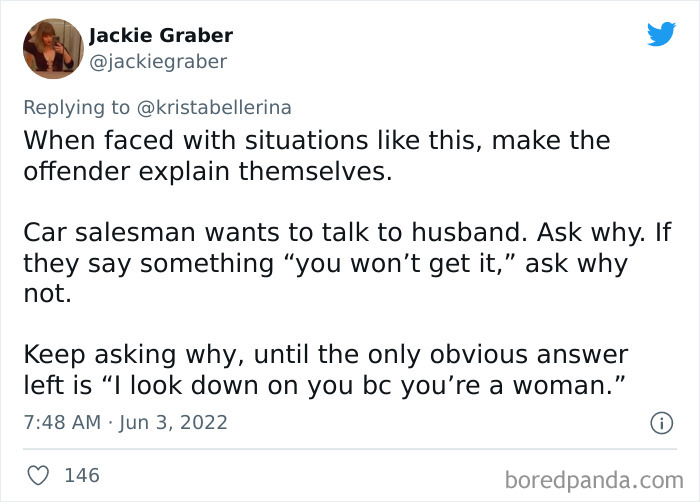This screenshot has width=700, height=502.
Task: Open Jackie Graber's profile picture
Action: point(53,49)
